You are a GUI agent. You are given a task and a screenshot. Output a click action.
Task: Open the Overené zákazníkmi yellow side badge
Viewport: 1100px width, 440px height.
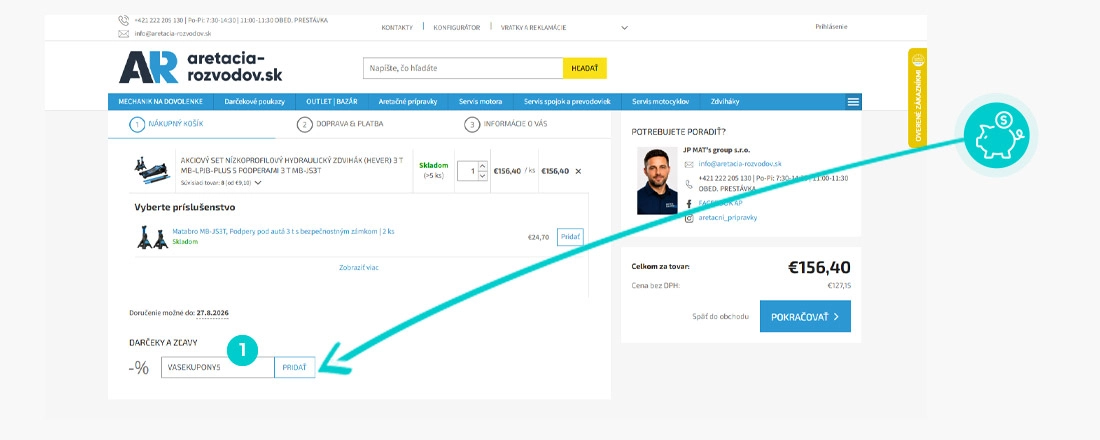[x=918, y=98]
